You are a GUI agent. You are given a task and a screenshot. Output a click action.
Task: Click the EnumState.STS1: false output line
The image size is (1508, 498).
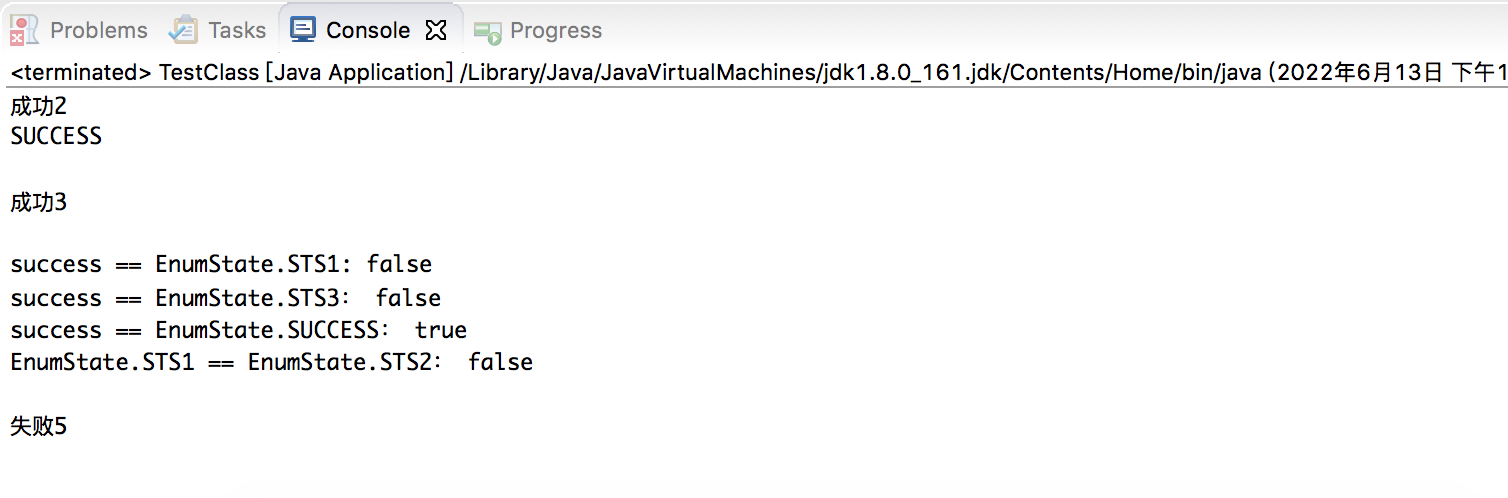pos(221,265)
